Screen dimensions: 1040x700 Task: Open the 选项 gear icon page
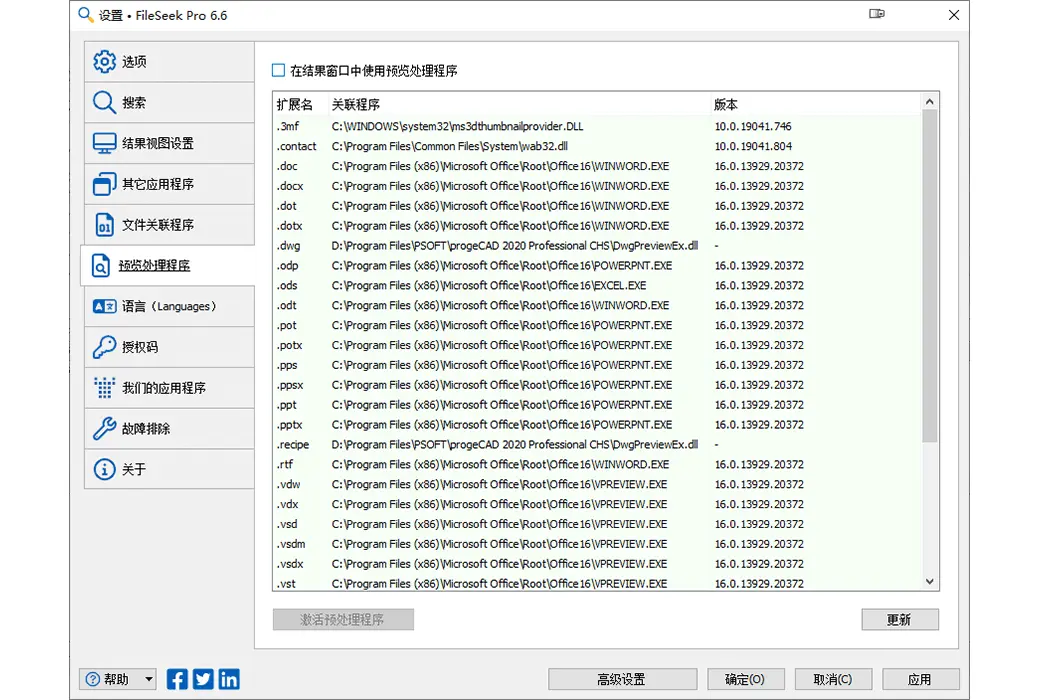point(104,62)
